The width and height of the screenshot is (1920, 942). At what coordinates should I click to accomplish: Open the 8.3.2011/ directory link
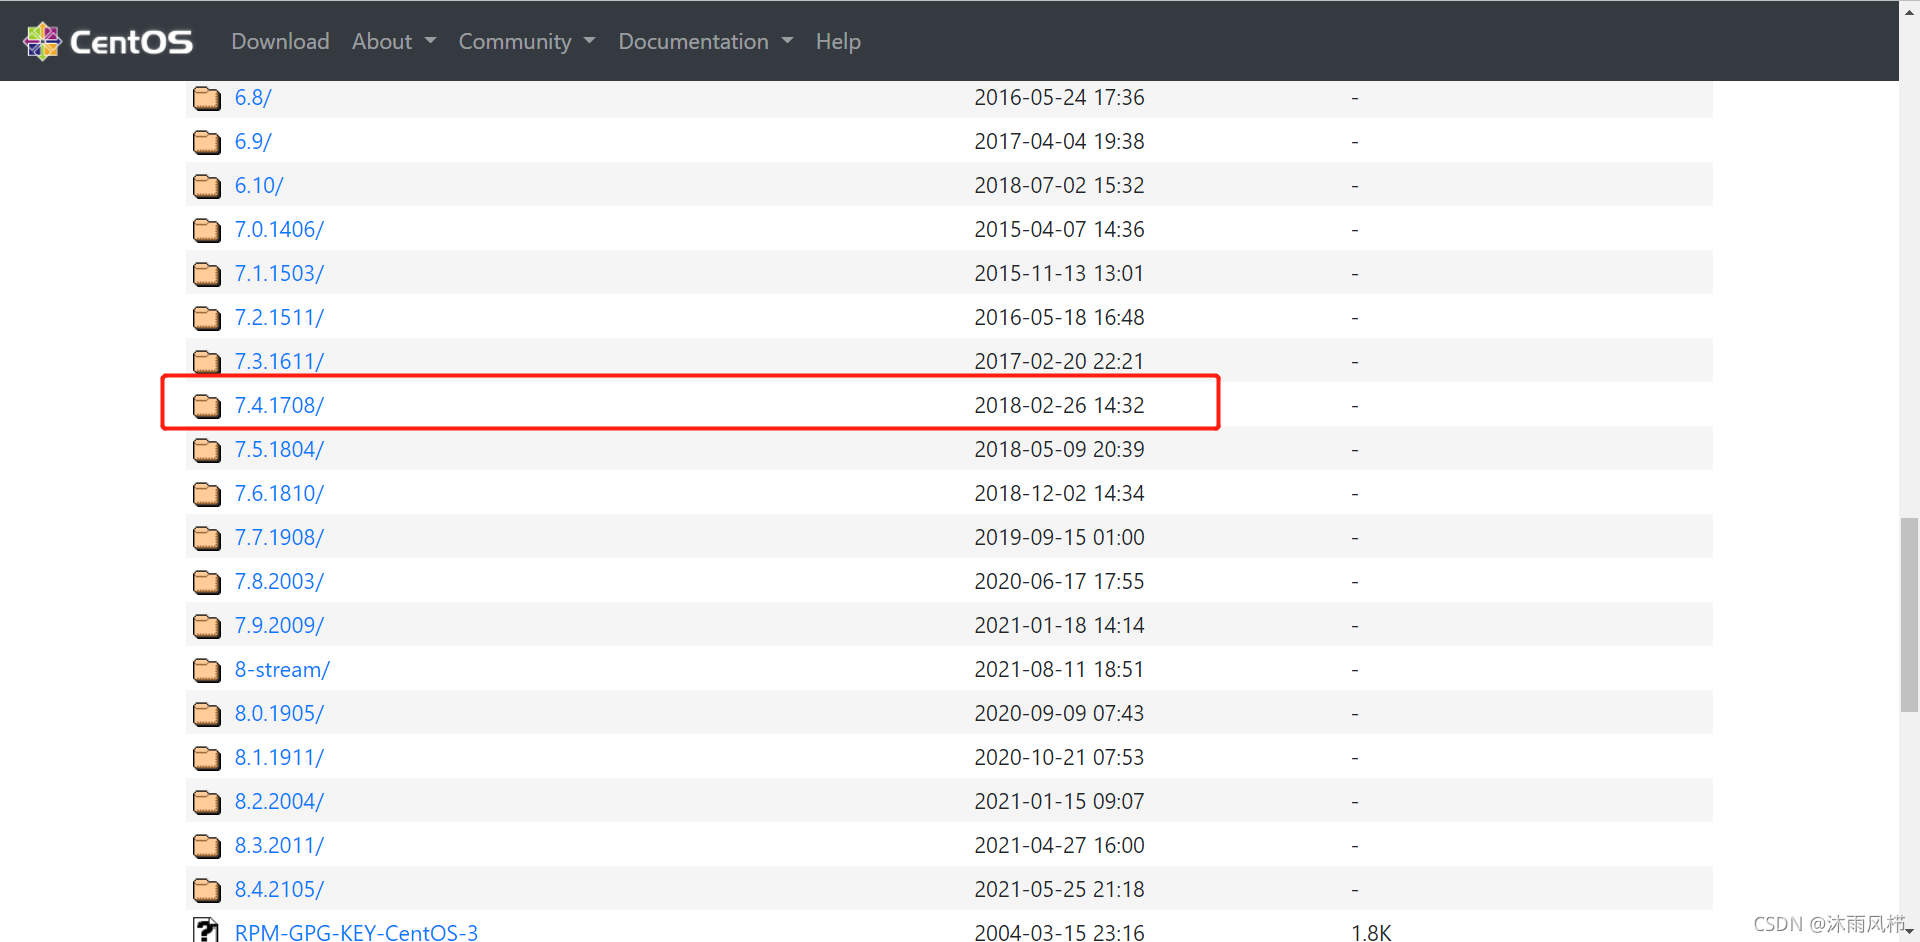click(279, 845)
